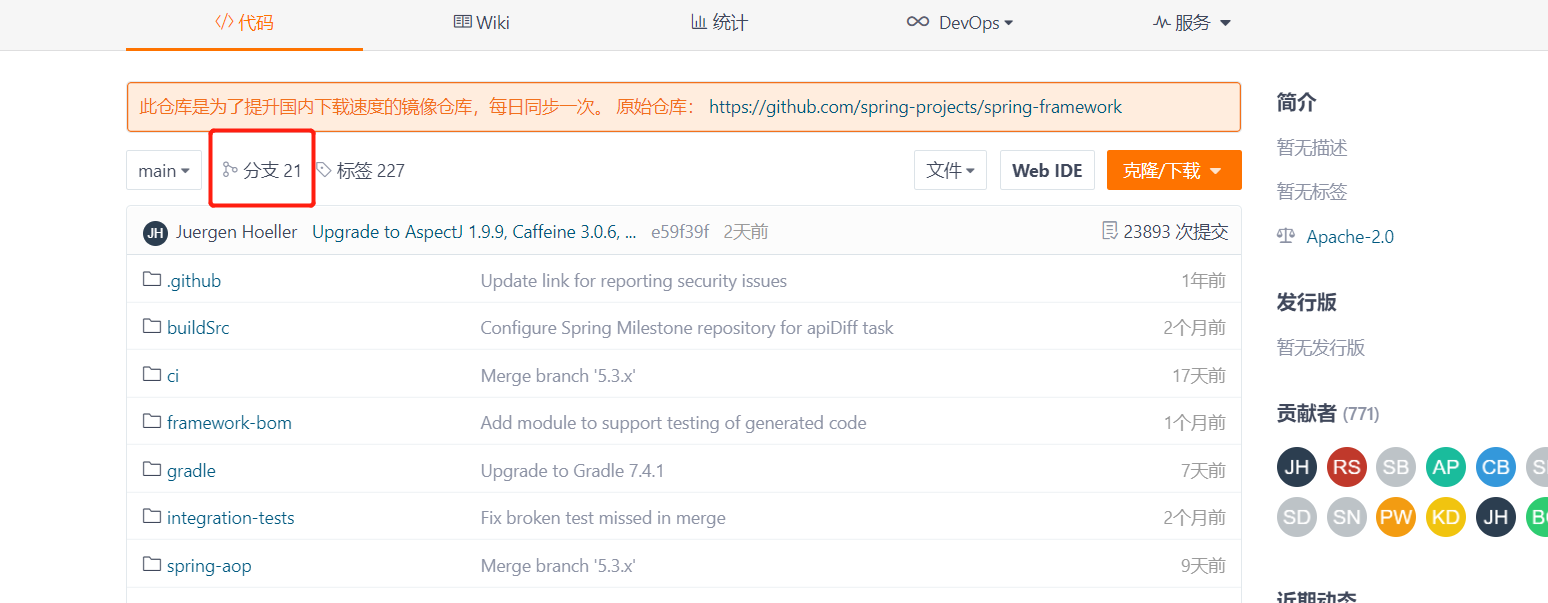The width and height of the screenshot is (1548, 603).
Task: Open Juergen Hoeller's profile link
Action: pos(236,232)
